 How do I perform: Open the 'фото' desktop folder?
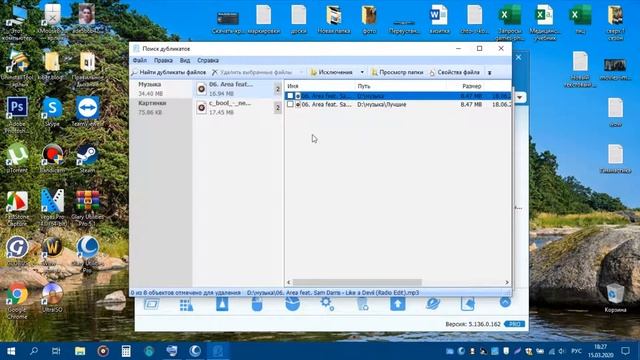coord(369,19)
